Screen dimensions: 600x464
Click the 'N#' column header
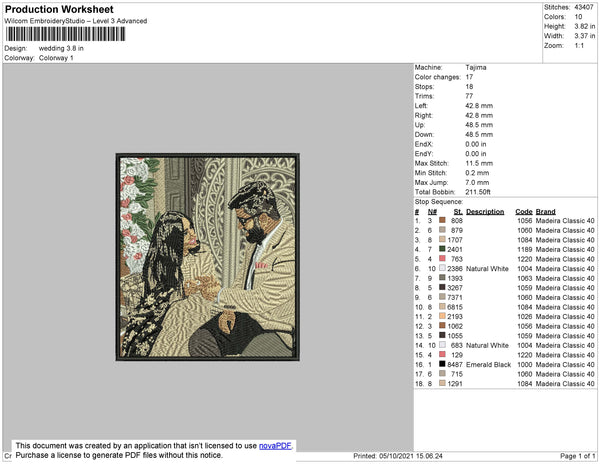(432, 212)
